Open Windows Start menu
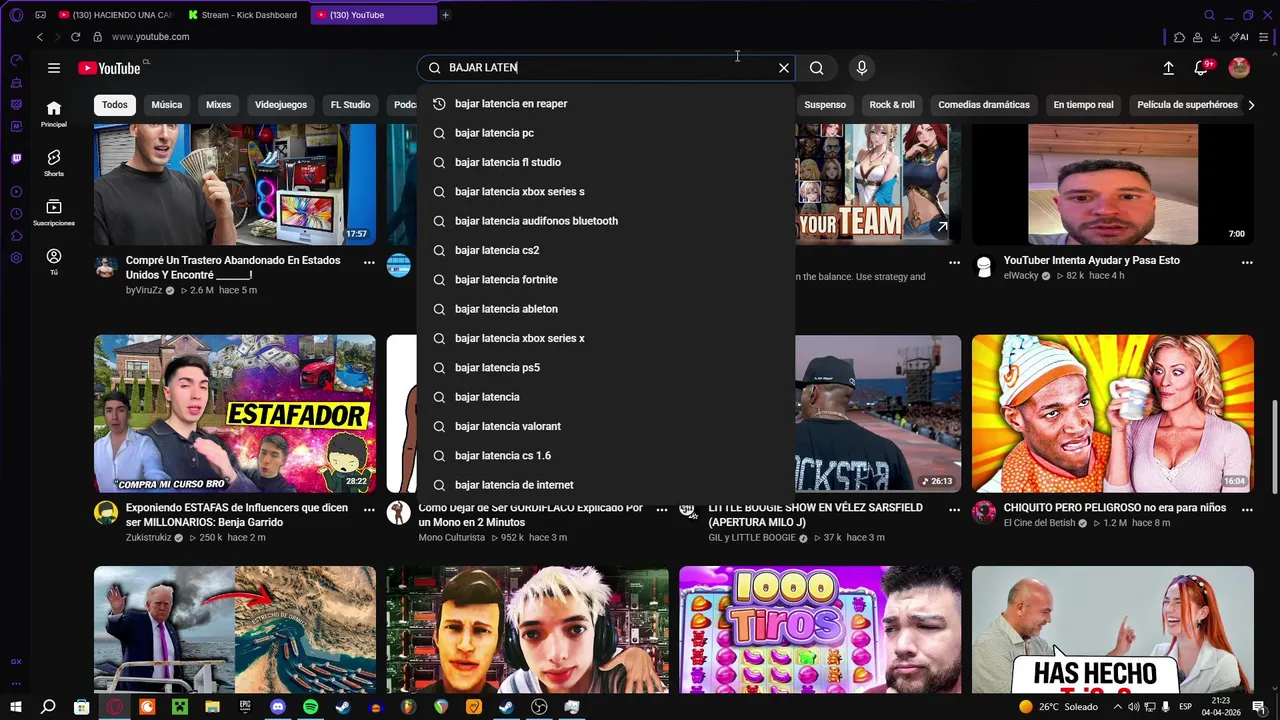Image resolution: width=1280 pixels, height=720 pixels. tap(16, 707)
